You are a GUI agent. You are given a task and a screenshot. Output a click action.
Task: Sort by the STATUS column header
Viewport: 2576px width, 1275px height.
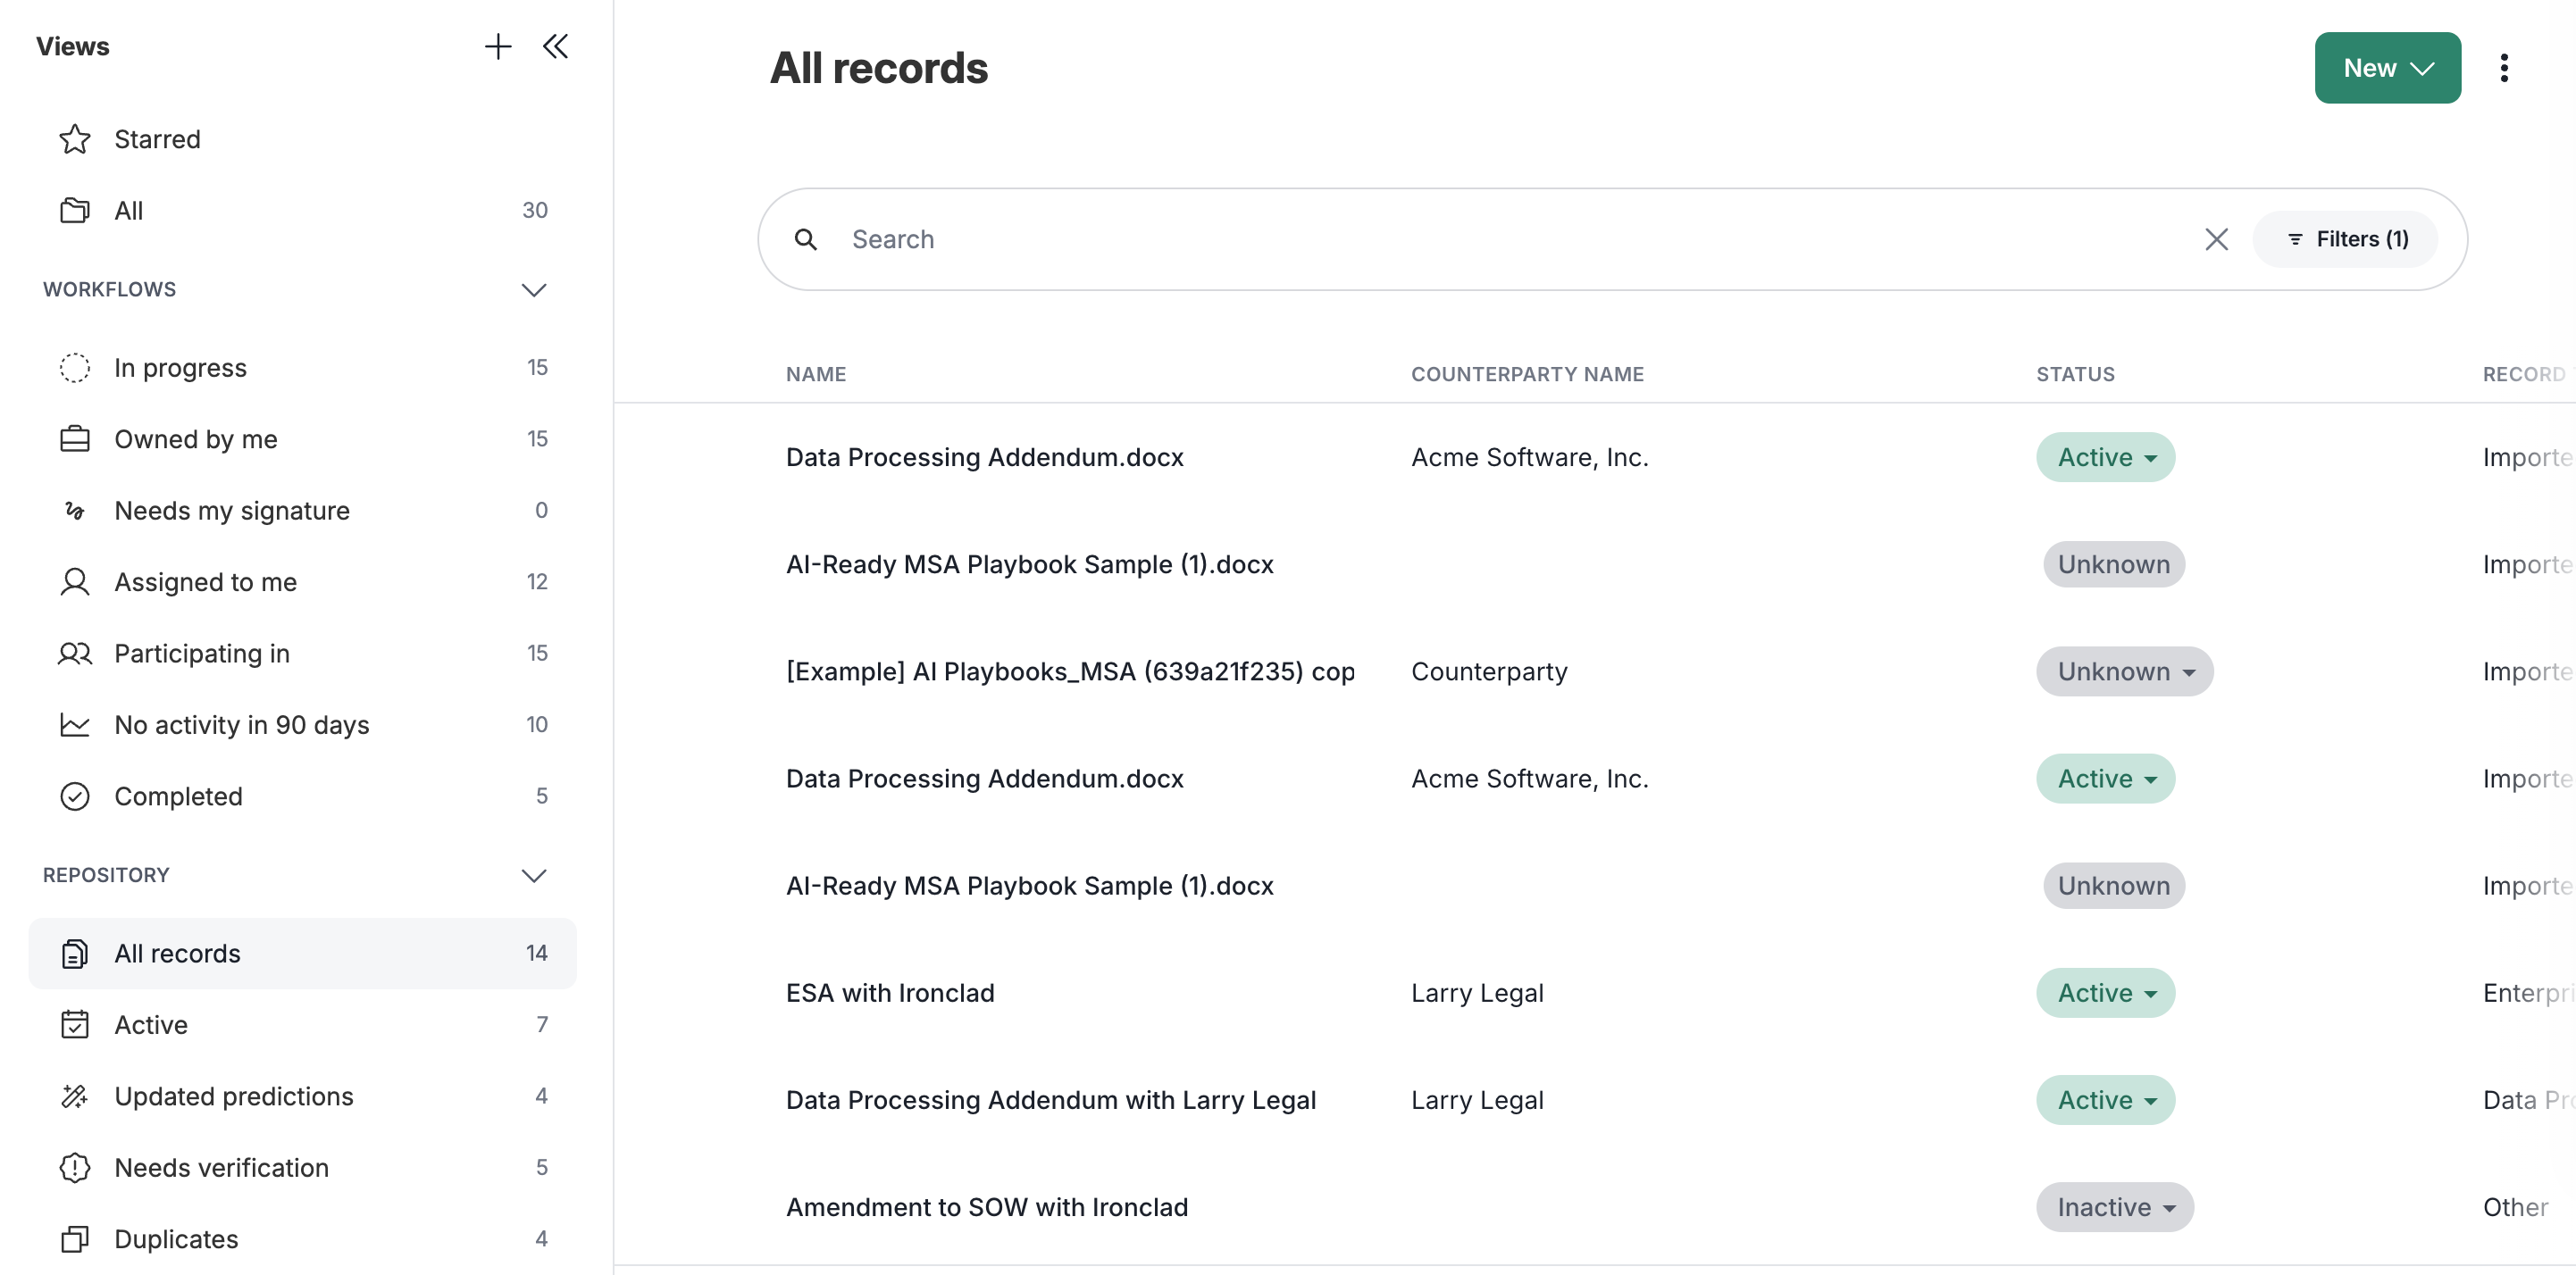tap(2075, 374)
